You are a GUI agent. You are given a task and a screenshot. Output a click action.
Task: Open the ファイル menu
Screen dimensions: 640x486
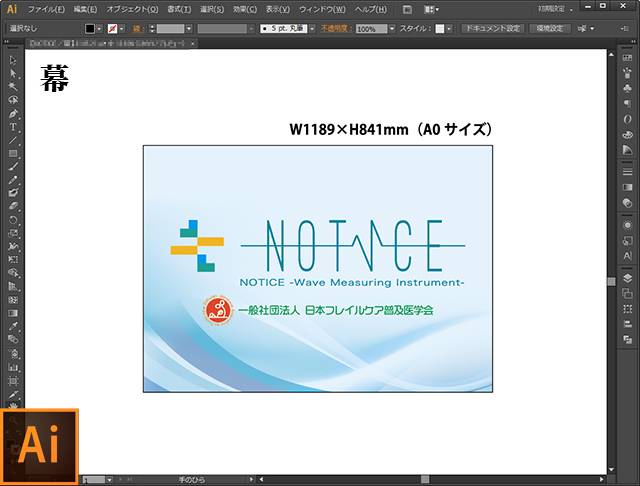[x=46, y=9]
